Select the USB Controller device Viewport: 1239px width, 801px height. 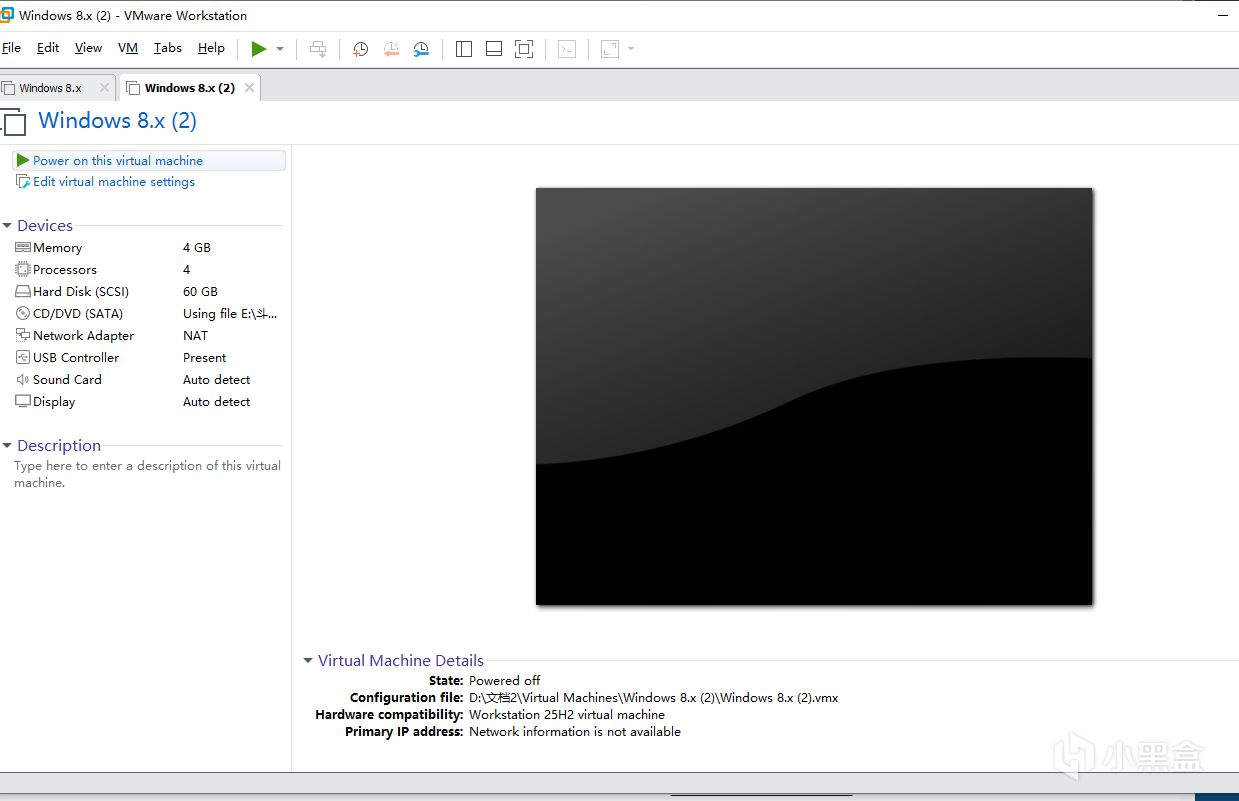click(x=148, y=358)
